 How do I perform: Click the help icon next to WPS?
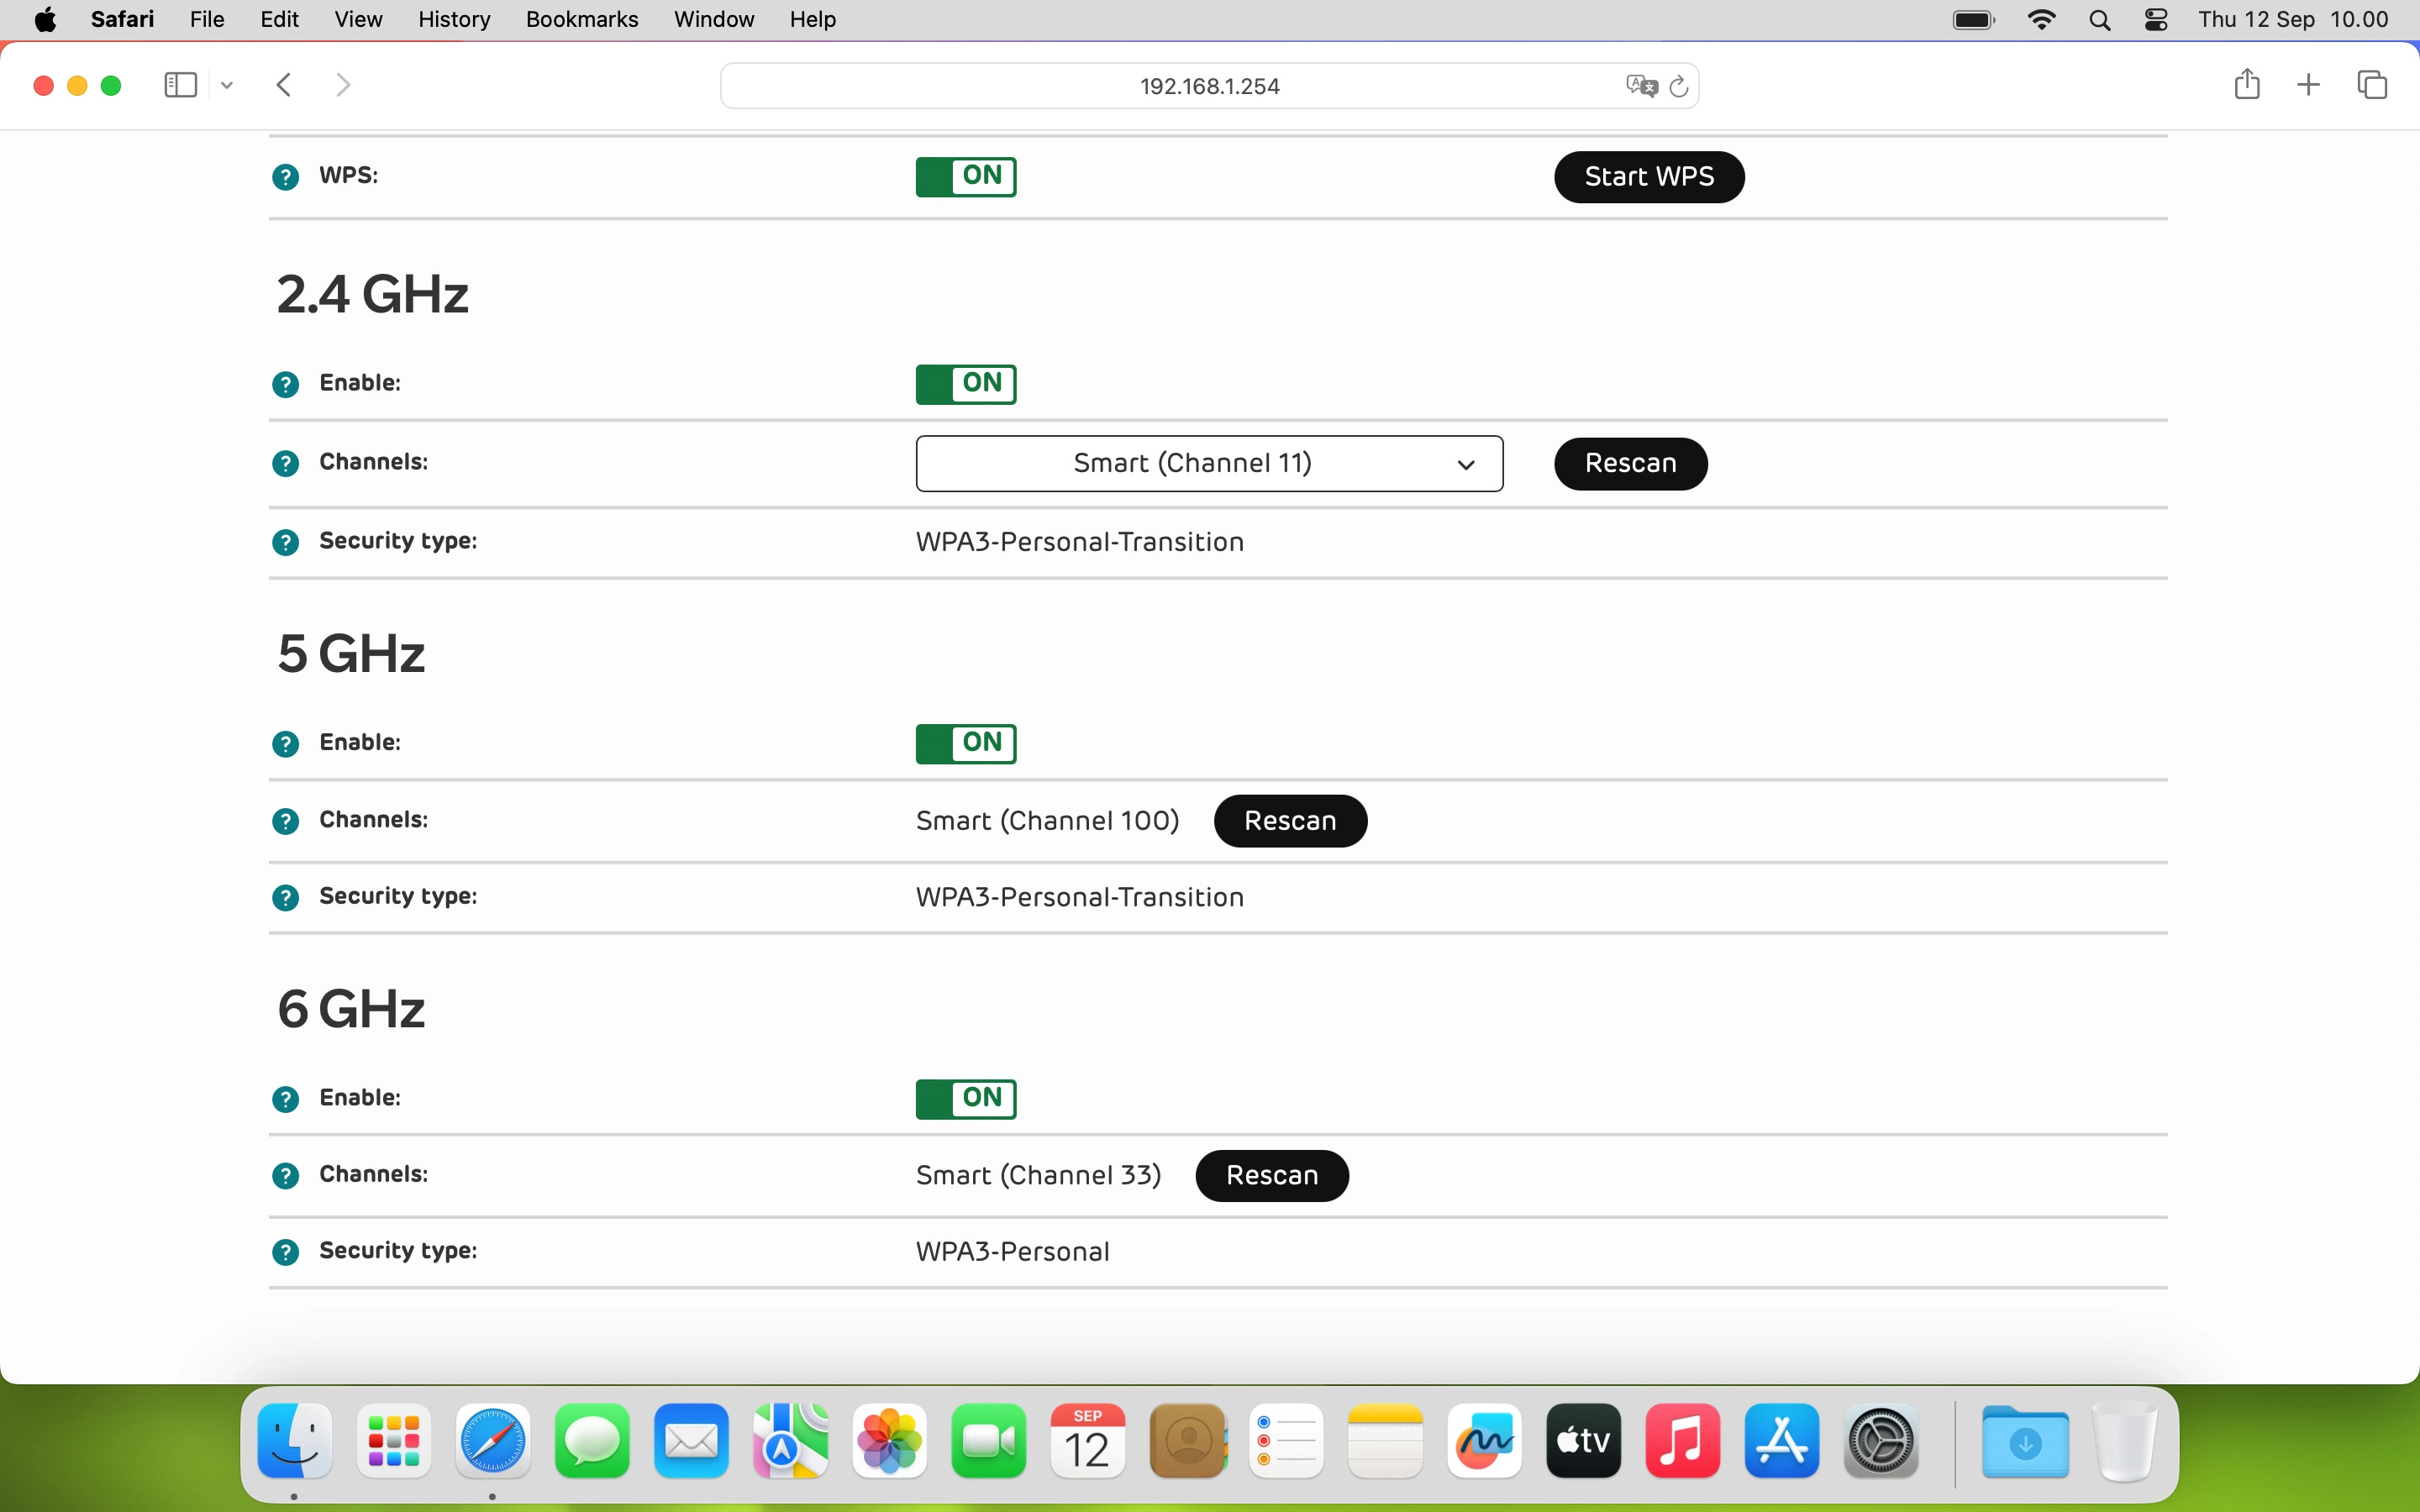[x=285, y=176]
